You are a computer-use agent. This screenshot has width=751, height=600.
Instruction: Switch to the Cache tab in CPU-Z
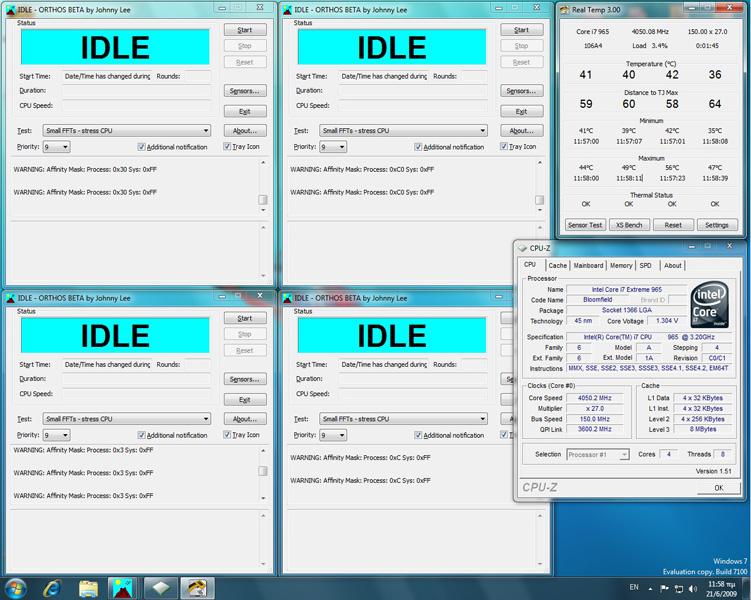point(558,266)
